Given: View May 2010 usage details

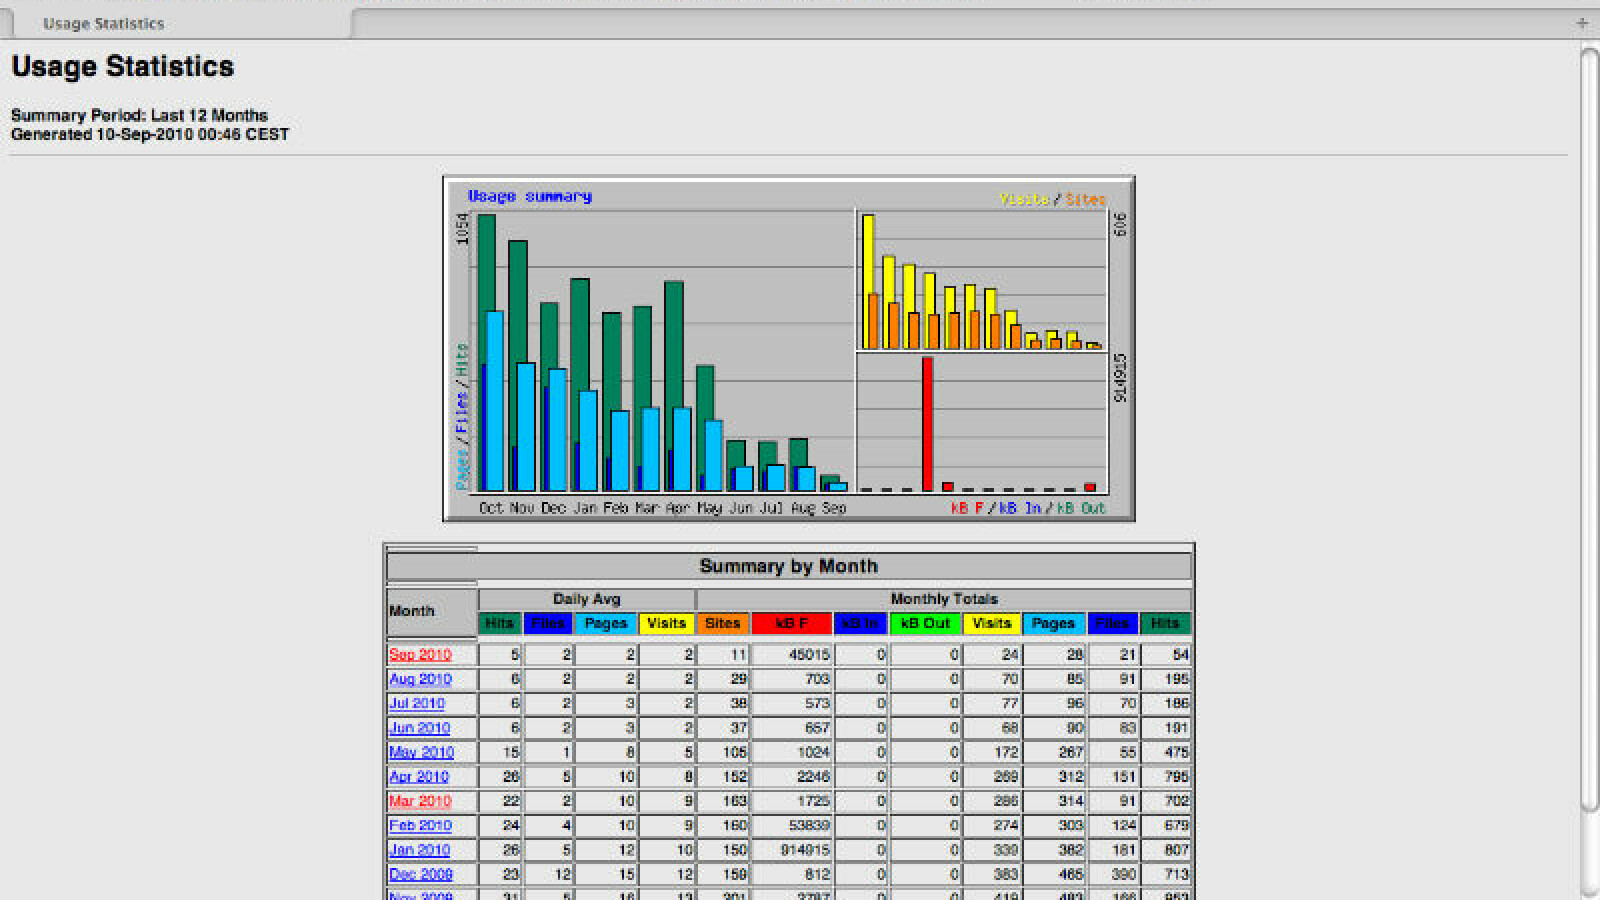Looking at the screenshot, I should (x=421, y=752).
